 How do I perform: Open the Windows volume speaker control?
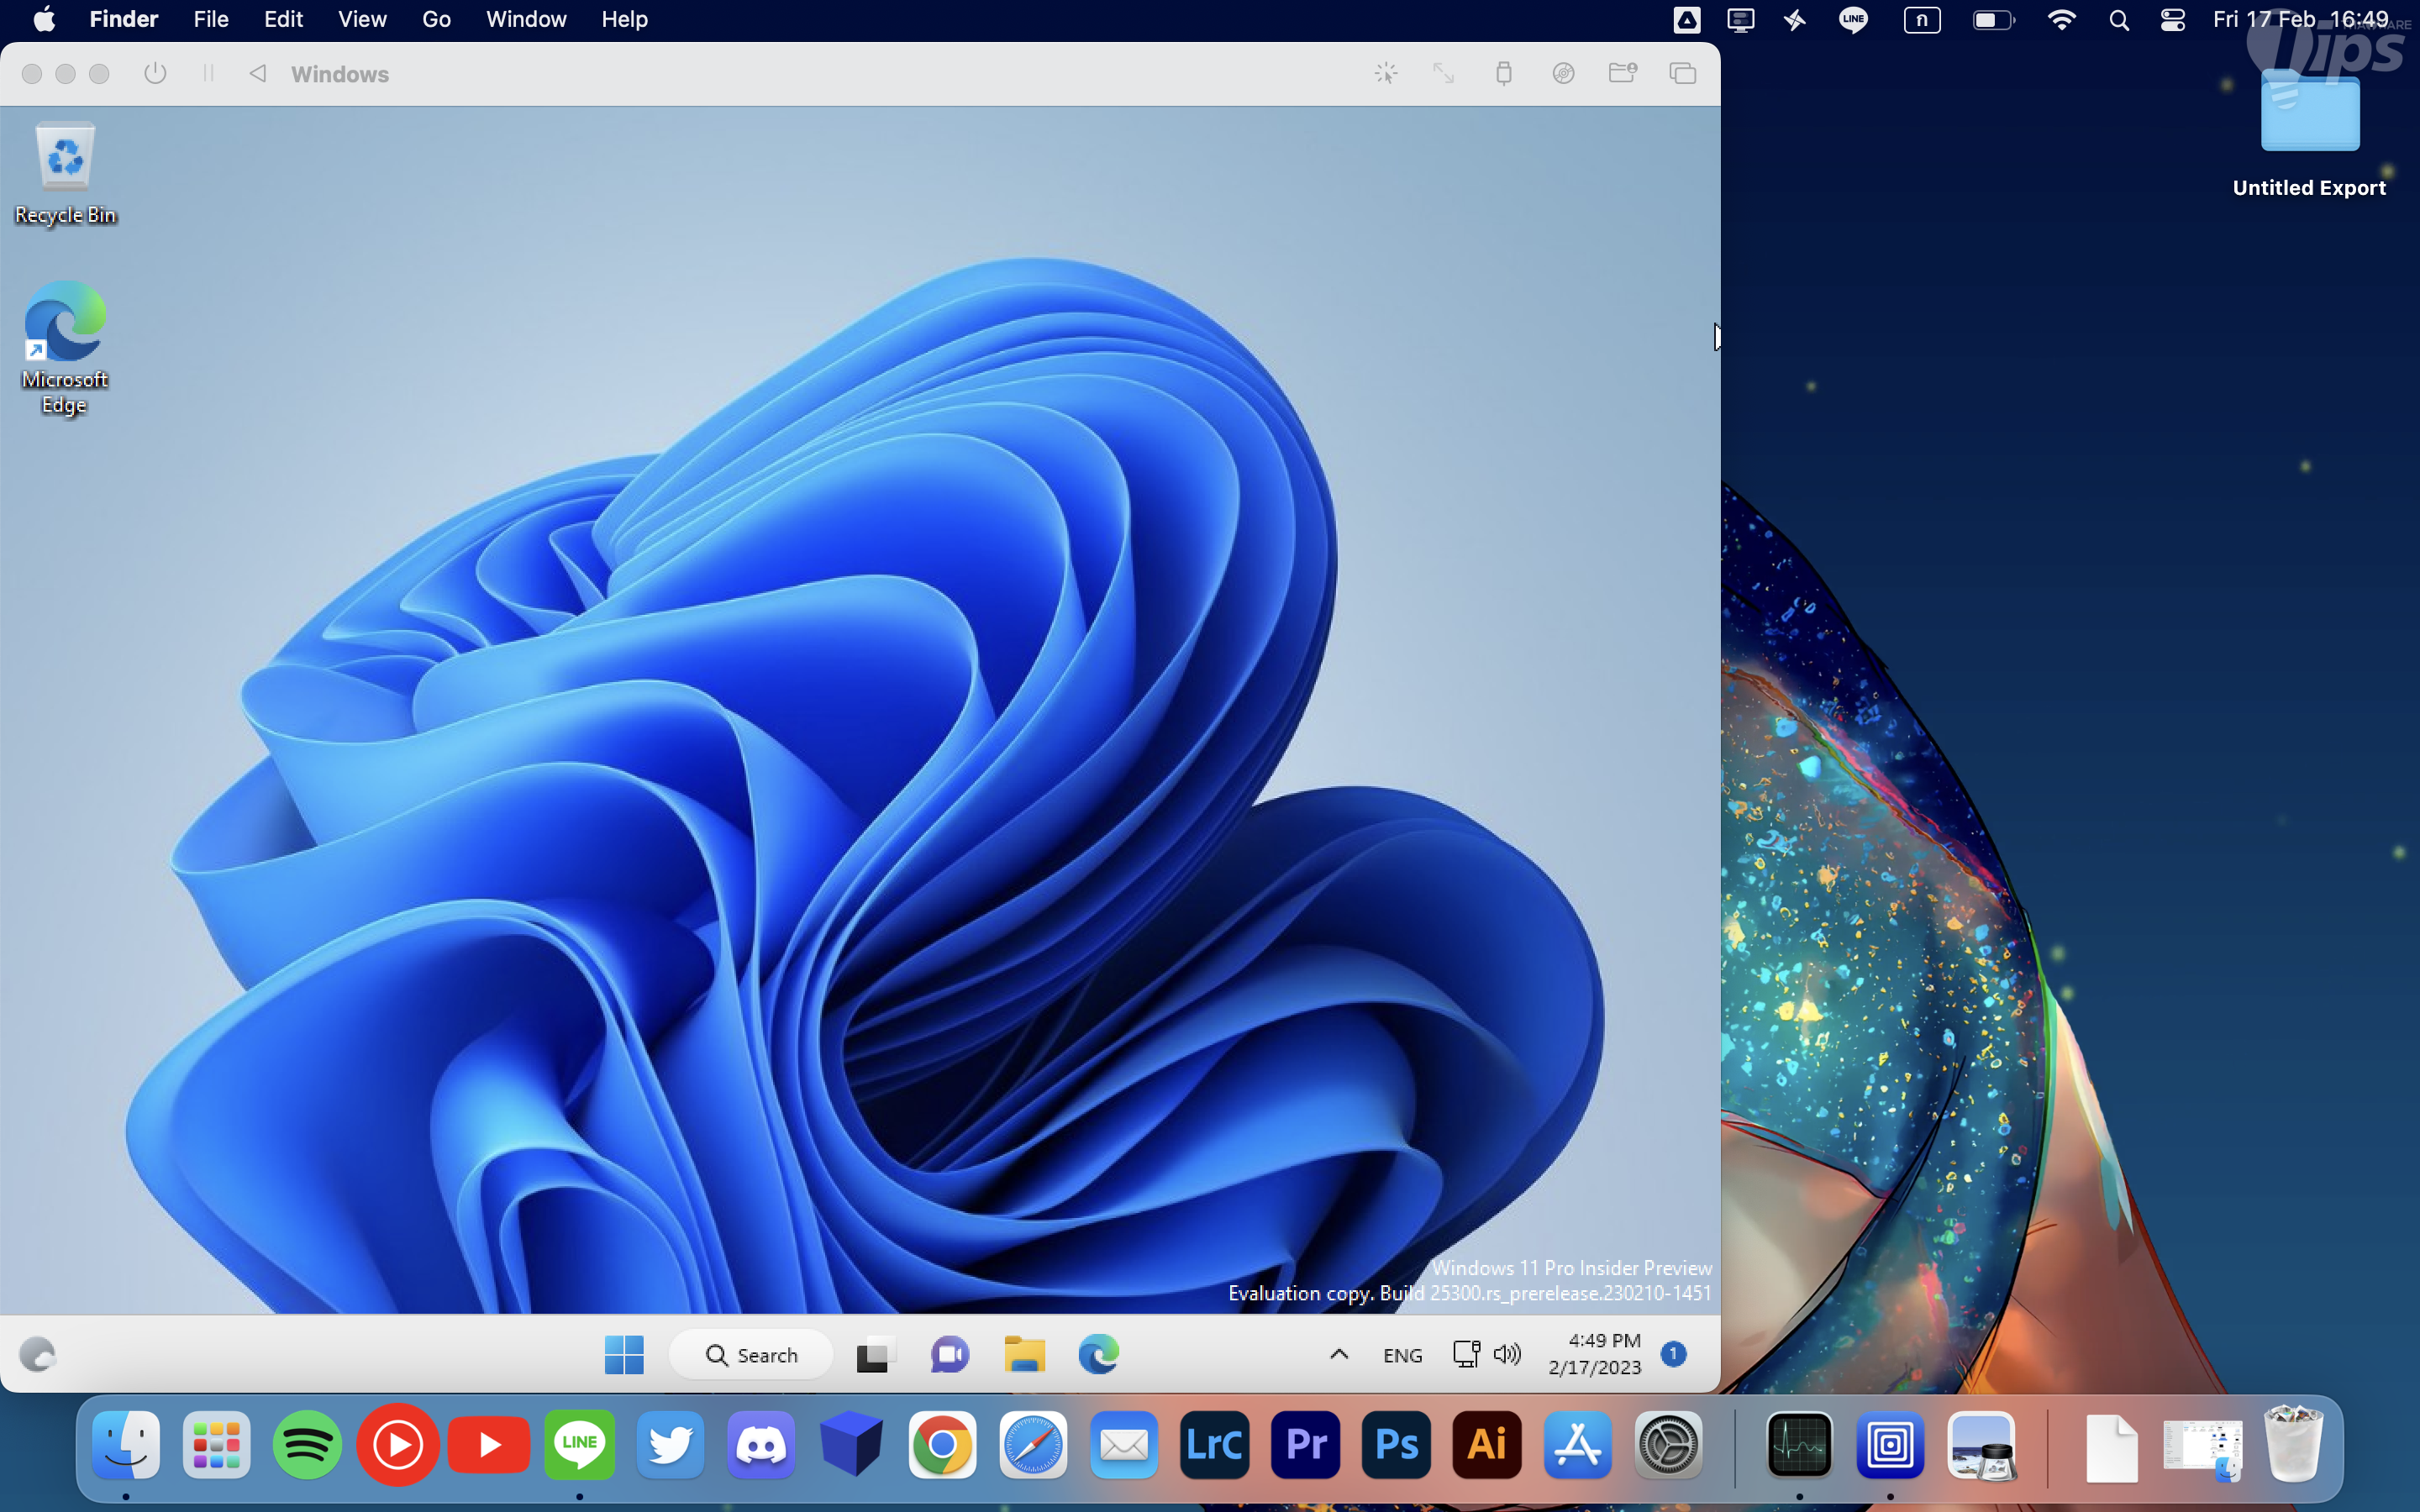1506,1355
